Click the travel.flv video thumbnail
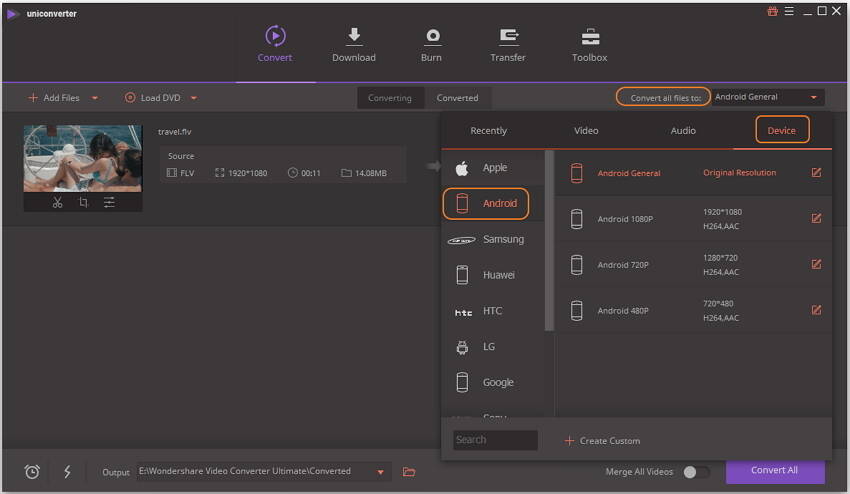The width and height of the screenshot is (850, 494). (x=82, y=158)
